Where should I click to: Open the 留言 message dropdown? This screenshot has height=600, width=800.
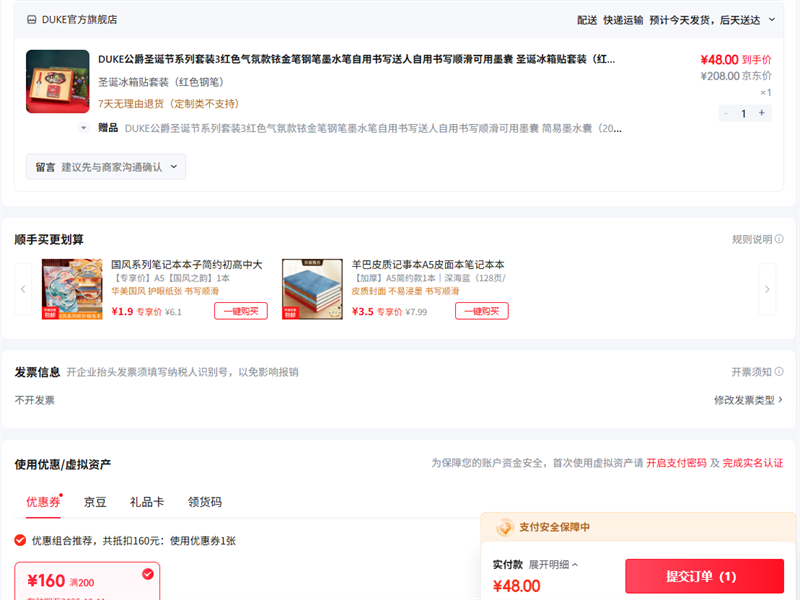[106, 167]
